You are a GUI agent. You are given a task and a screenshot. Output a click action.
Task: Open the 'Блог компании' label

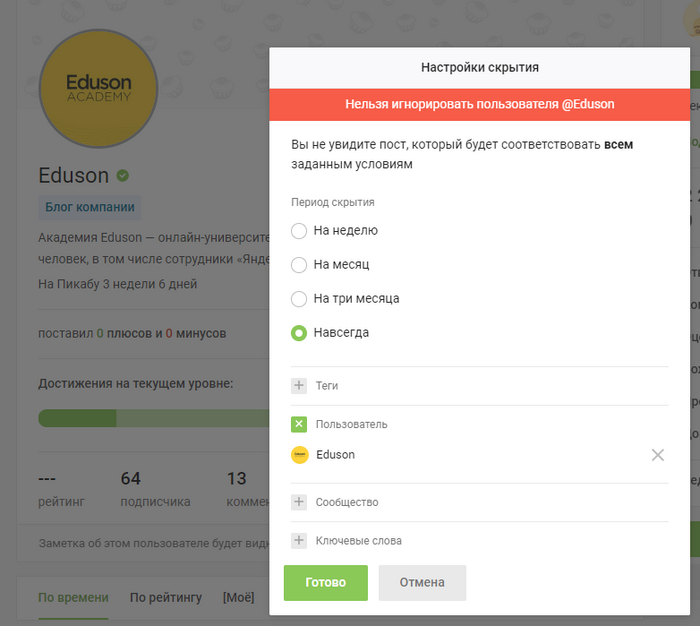[x=90, y=207]
